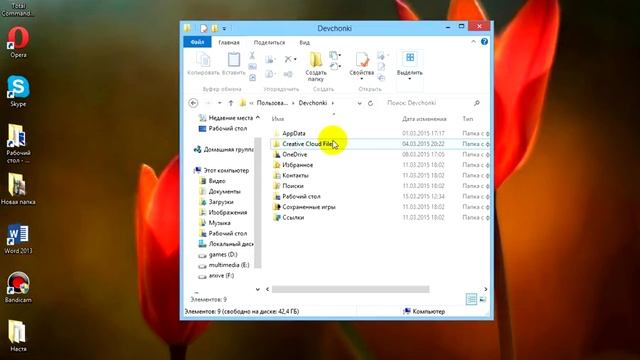The image size is (640, 360).
Task: Switch to the Вид ribbon tab
Action: 304,42
